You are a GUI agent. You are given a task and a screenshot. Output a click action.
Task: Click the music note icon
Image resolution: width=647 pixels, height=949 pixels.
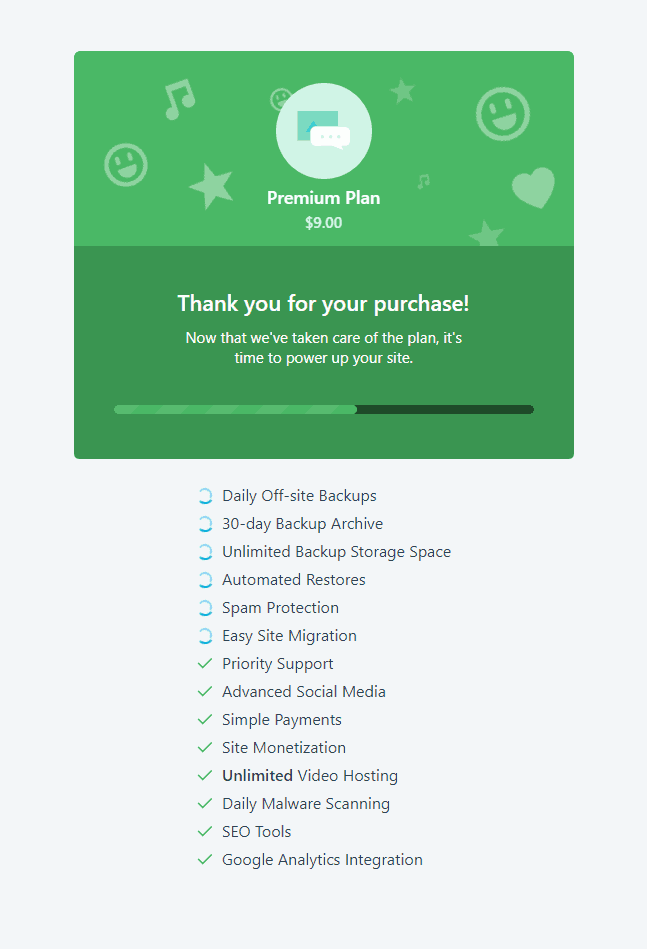179,101
